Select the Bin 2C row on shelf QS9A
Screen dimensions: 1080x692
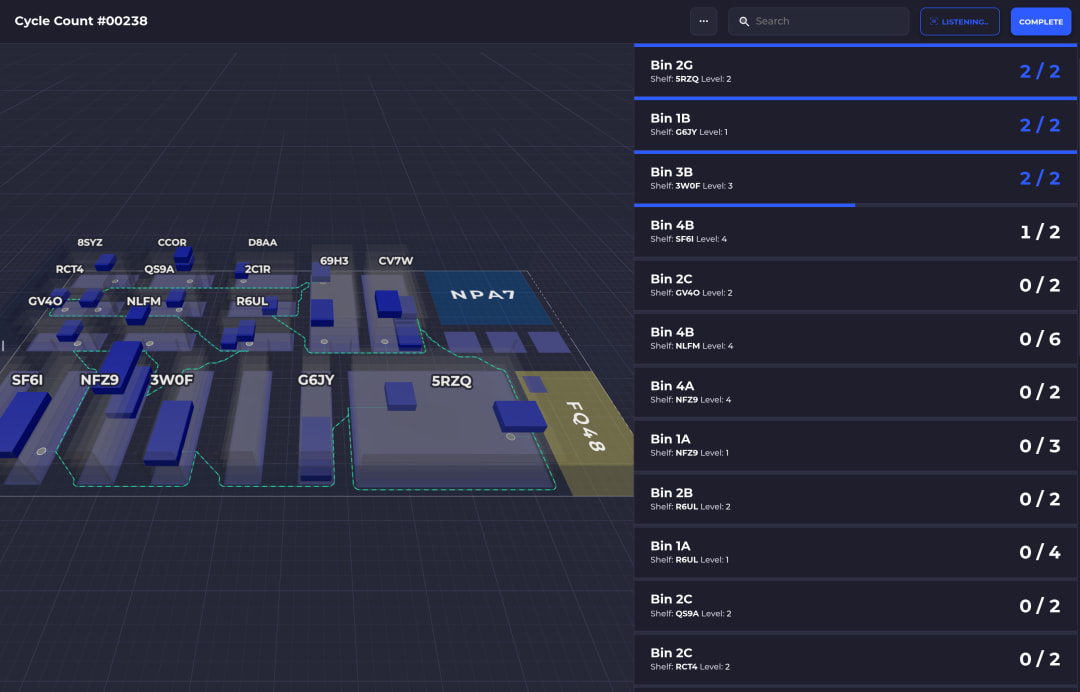[855, 605]
